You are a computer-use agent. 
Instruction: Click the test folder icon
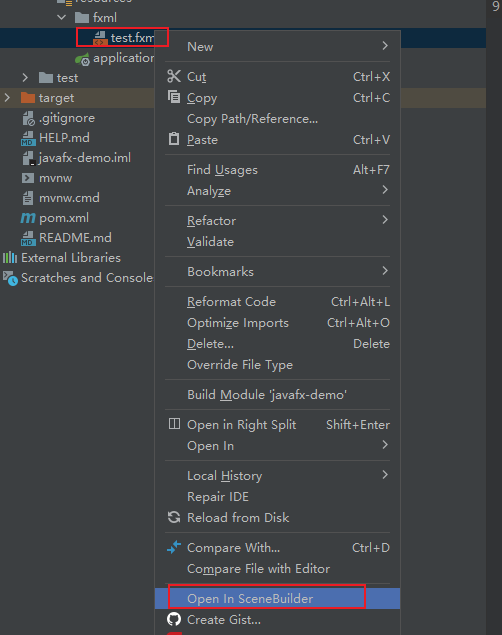[46, 78]
